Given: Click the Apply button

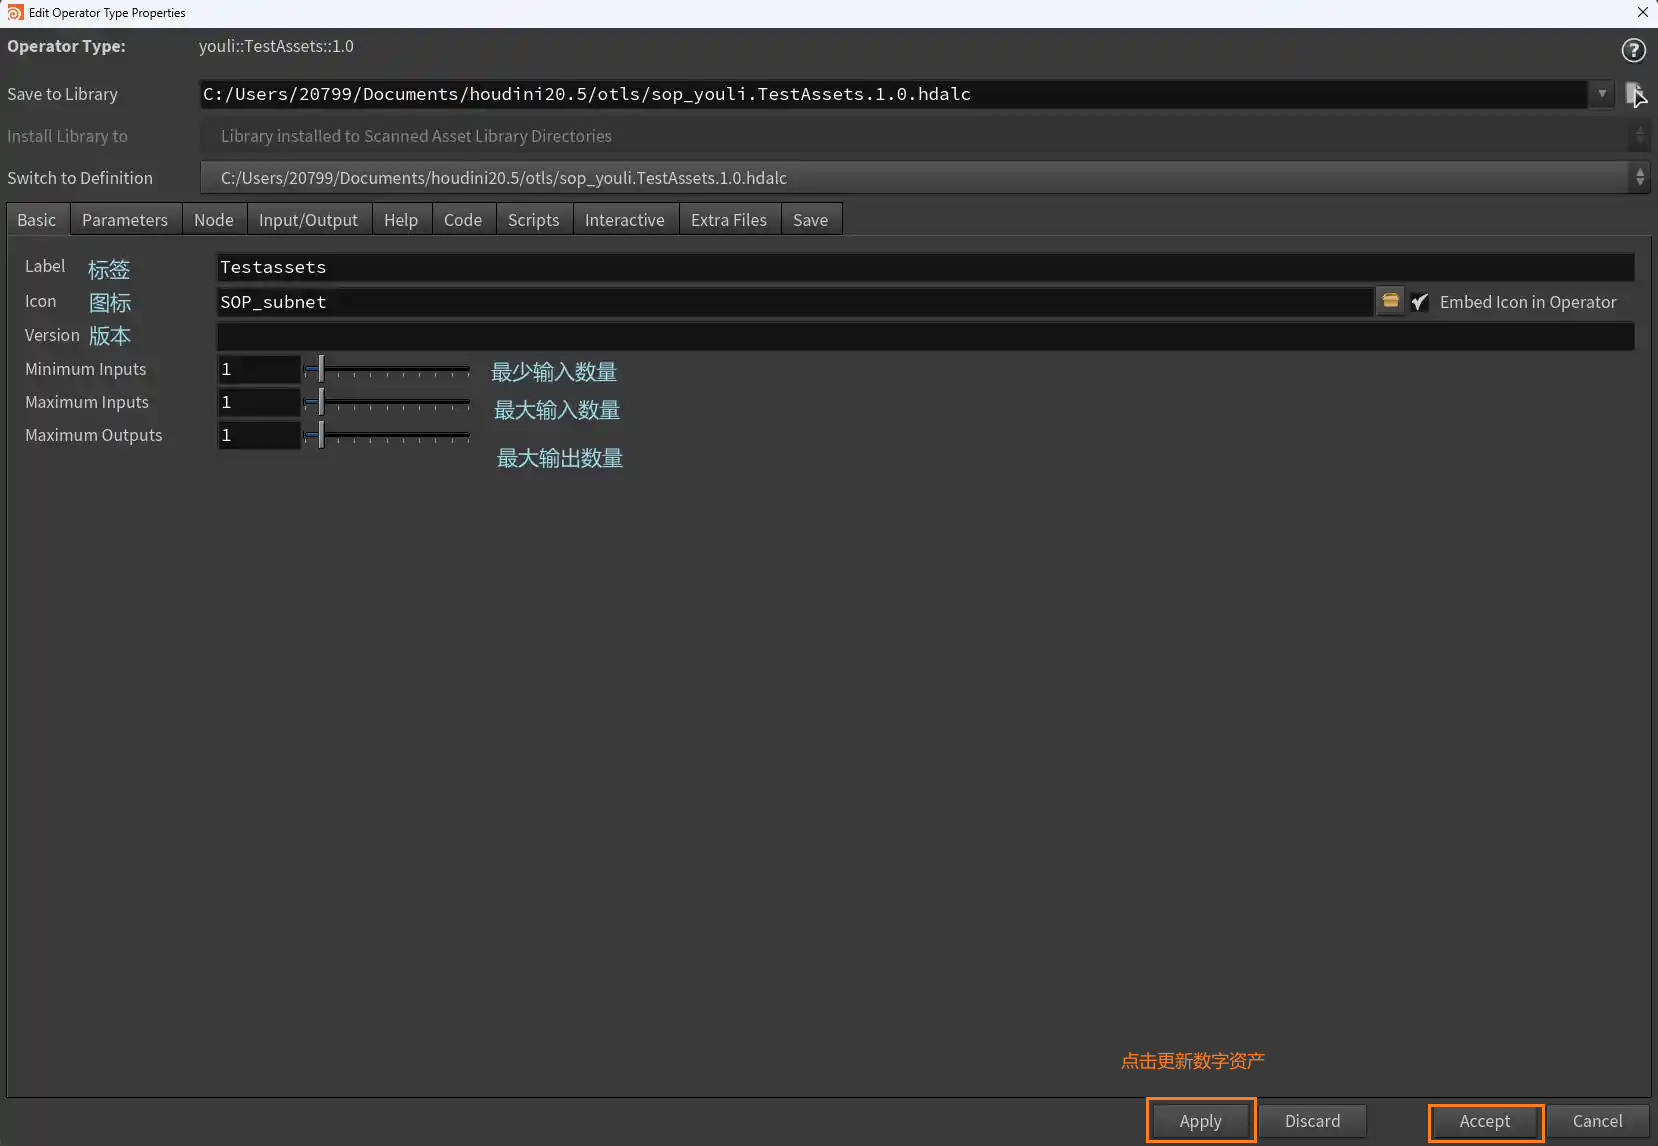Looking at the screenshot, I should (x=1200, y=1121).
